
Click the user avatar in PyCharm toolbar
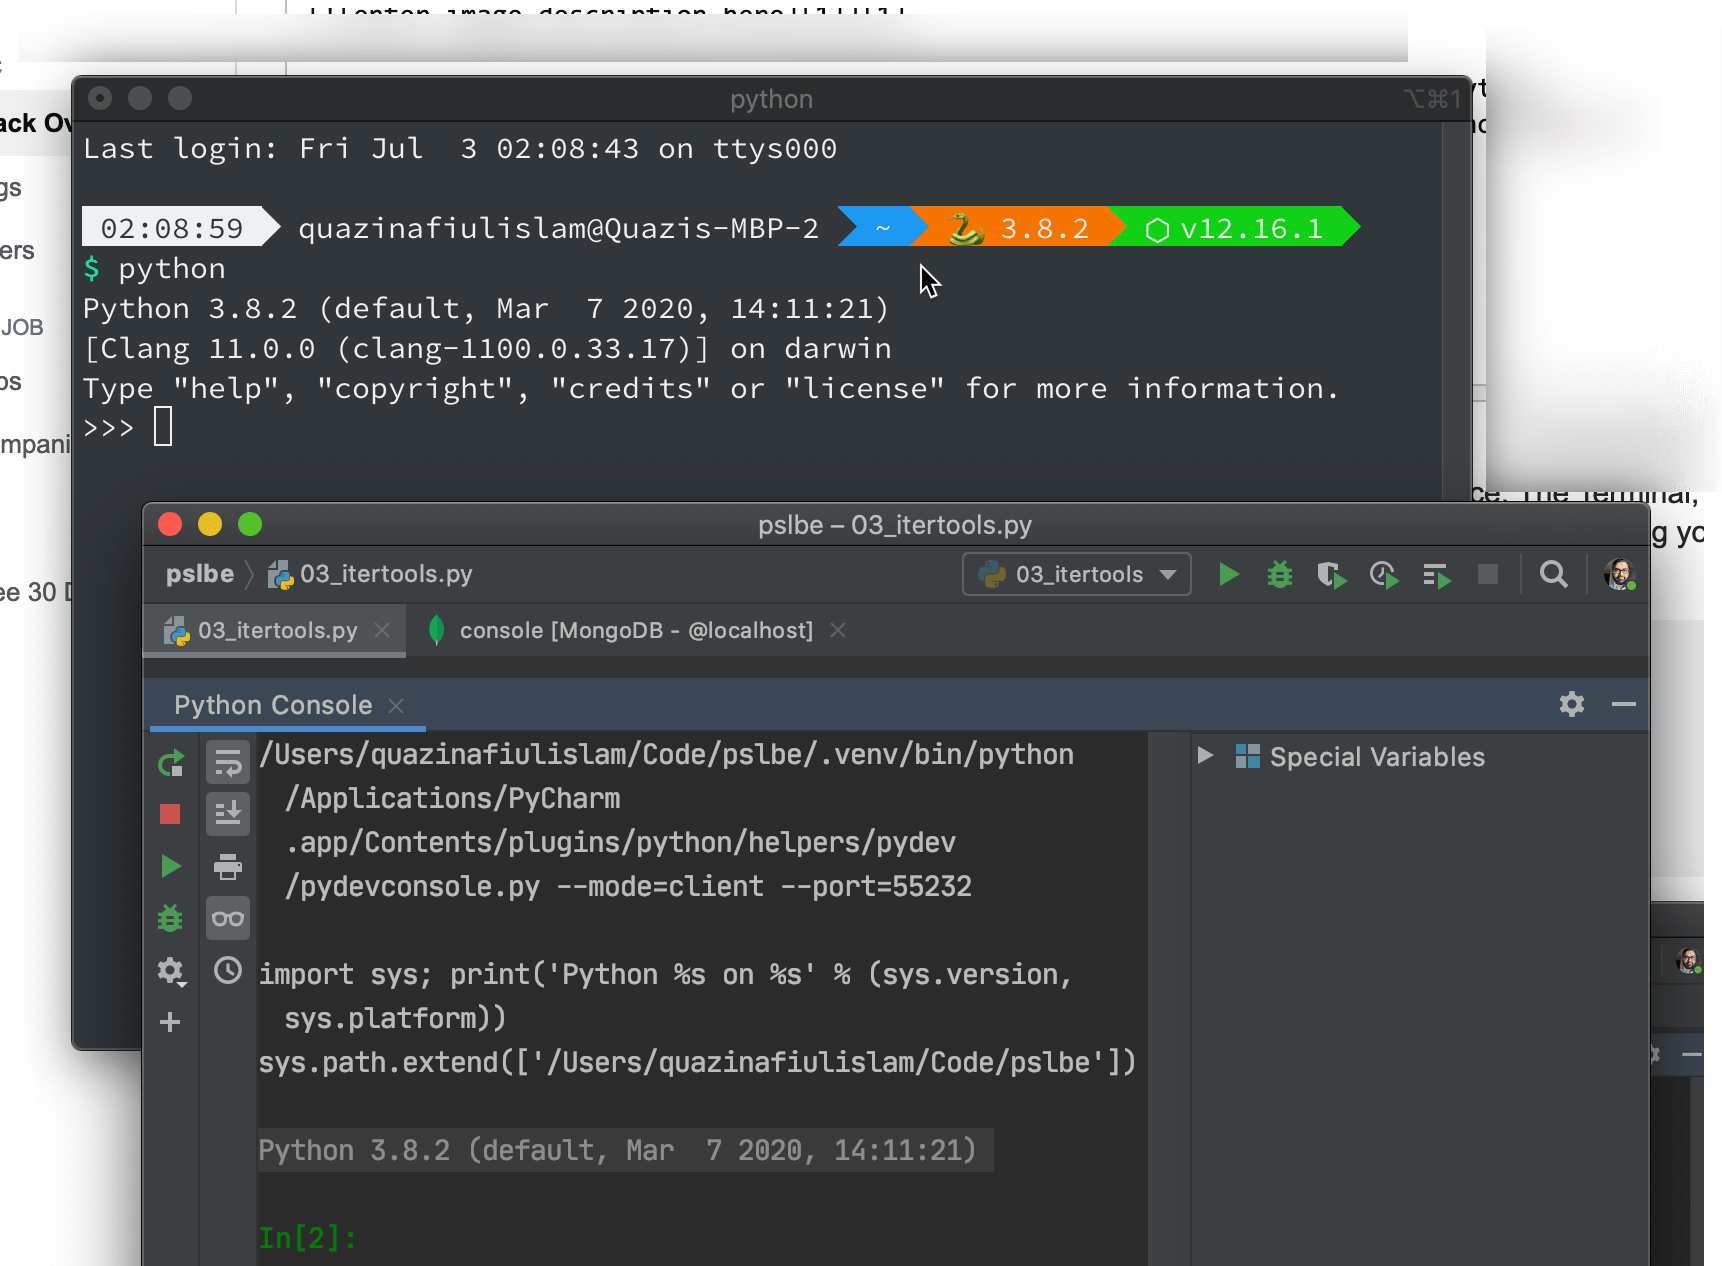click(1619, 574)
